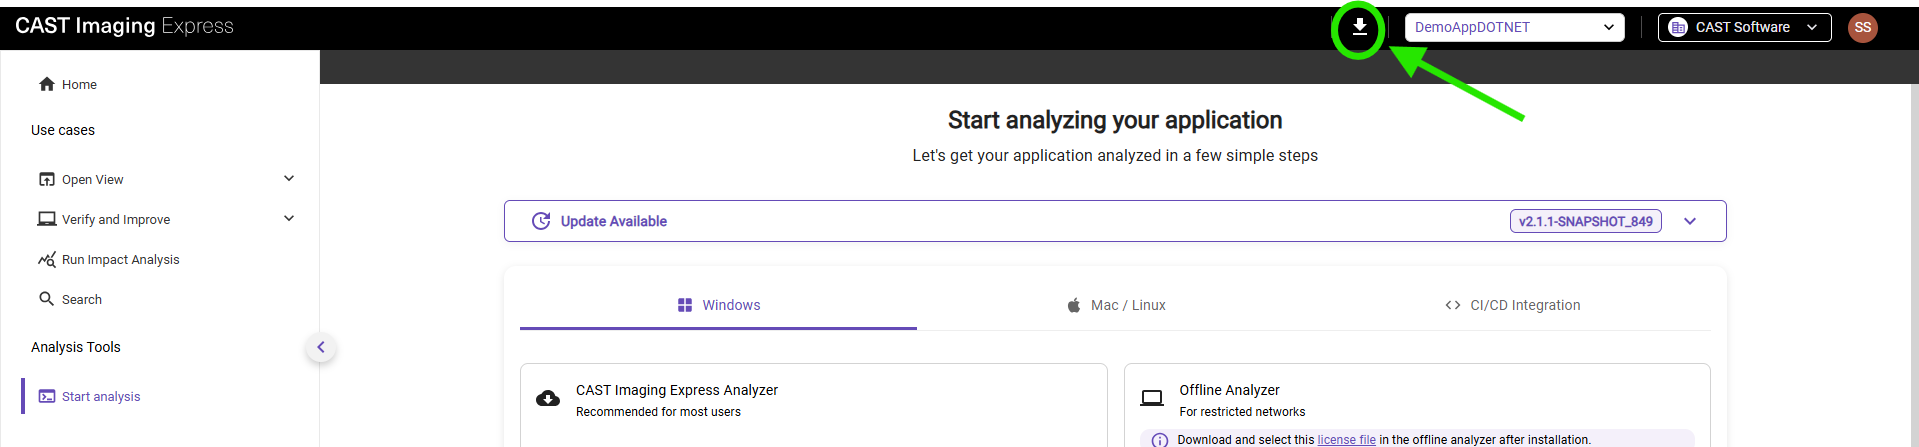Switch to the Mac / Linux tab
Image resolution: width=1919 pixels, height=447 pixels.
pyautogui.click(x=1115, y=305)
